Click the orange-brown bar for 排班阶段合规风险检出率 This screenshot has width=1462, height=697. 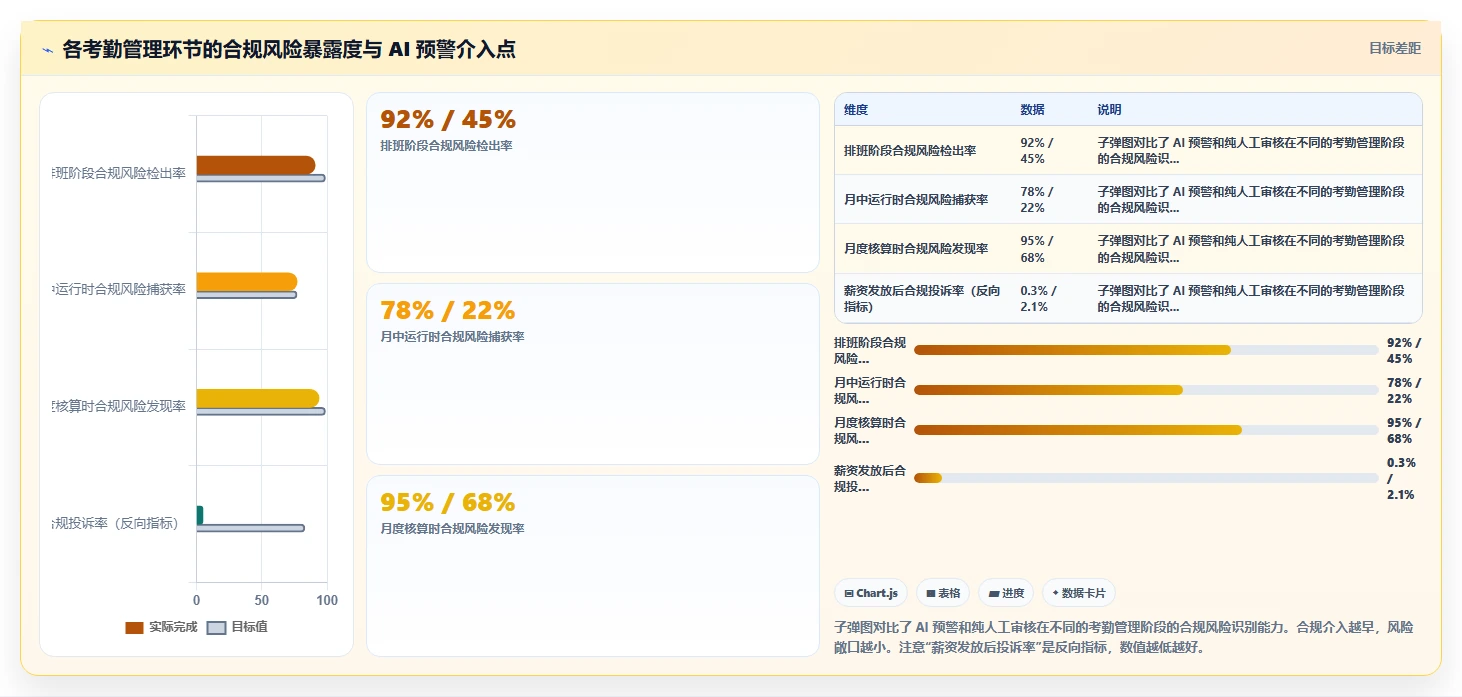pos(256,165)
